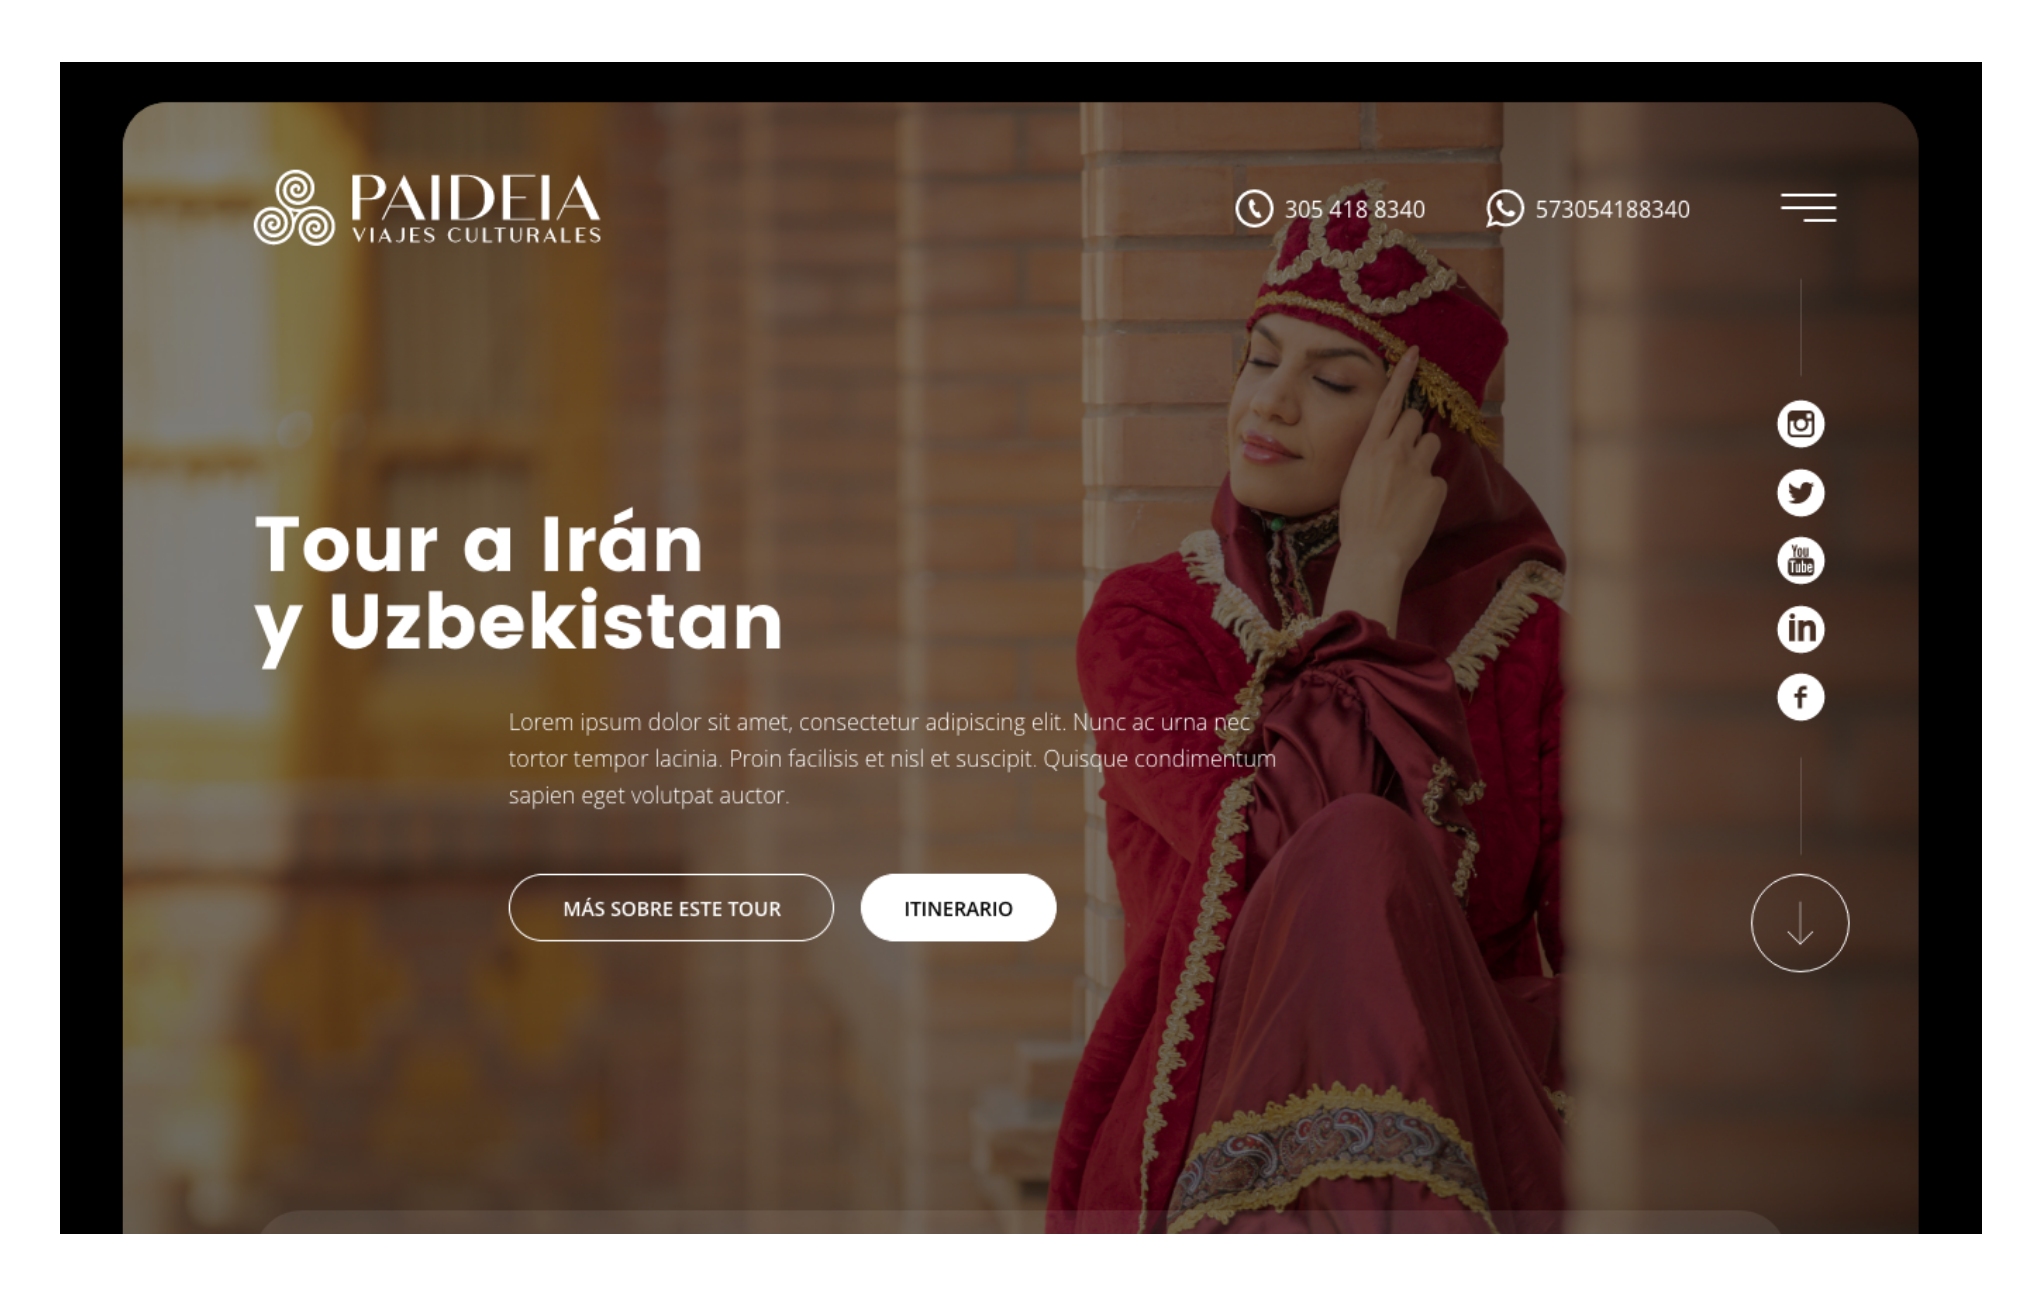This screenshot has width=2040, height=1296.
Task: Select the MÁS SOBRE ESTE TOUR button
Action: [x=671, y=908]
